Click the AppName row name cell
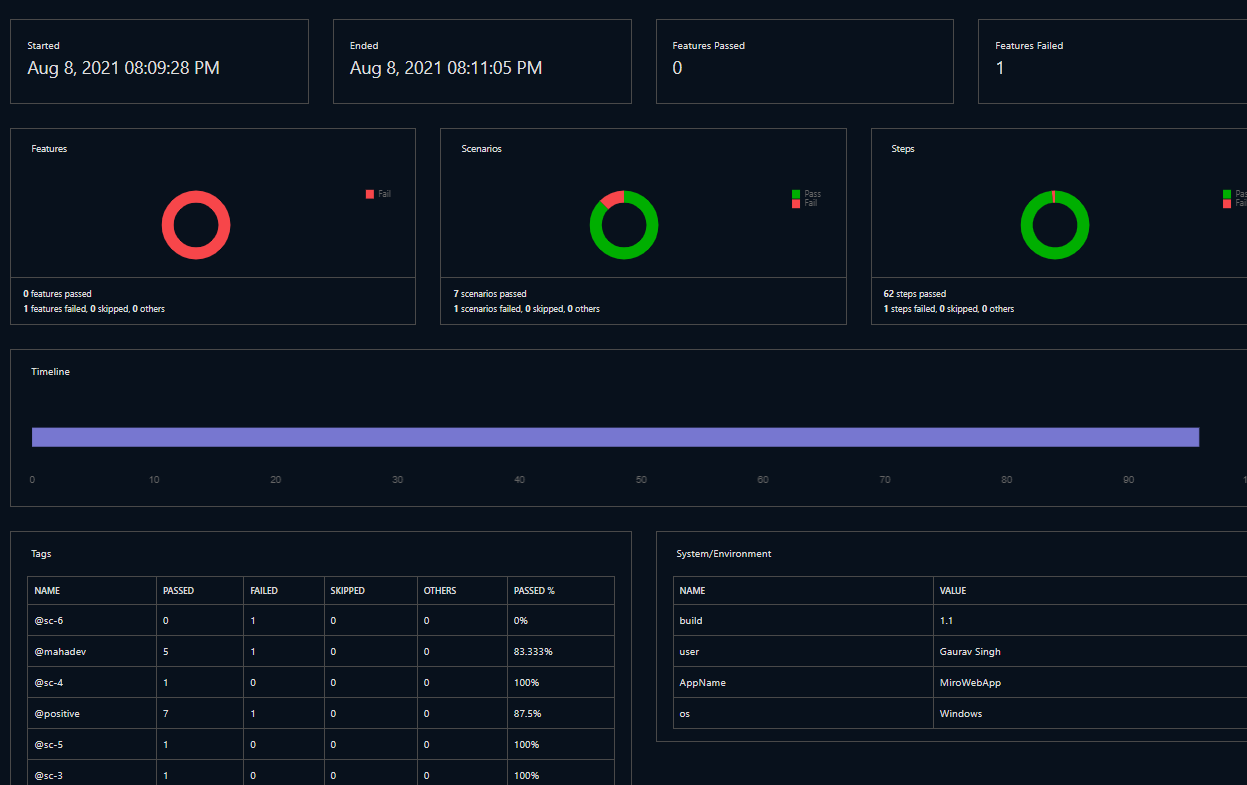Viewport: 1247px width, 785px height. [702, 683]
